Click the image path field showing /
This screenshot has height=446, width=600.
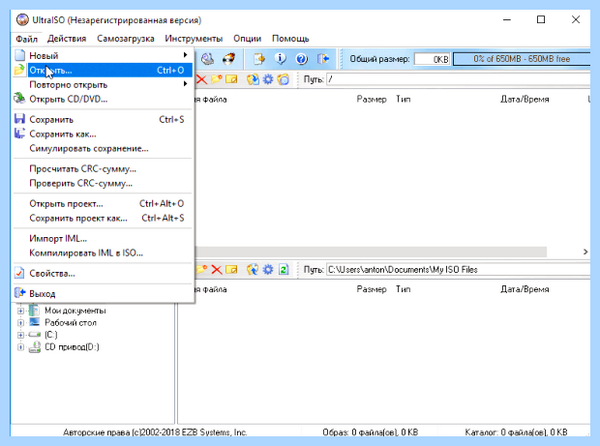click(458, 79)
